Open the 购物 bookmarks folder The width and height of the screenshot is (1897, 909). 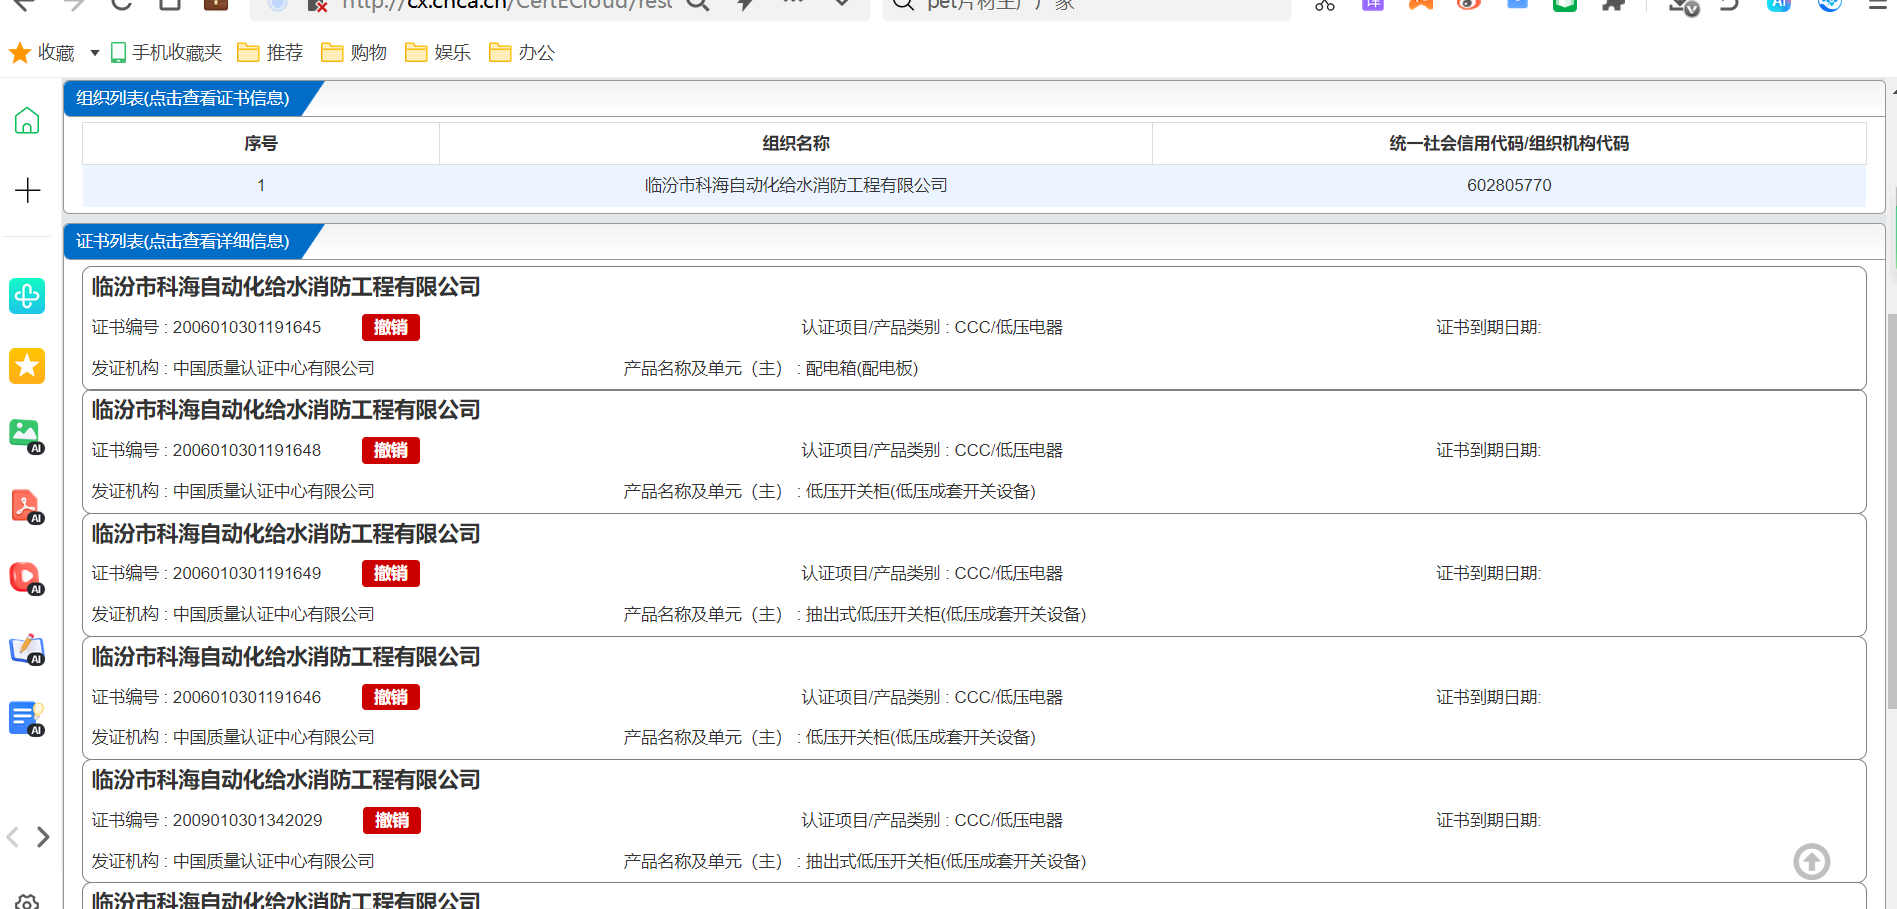point(354,53)
